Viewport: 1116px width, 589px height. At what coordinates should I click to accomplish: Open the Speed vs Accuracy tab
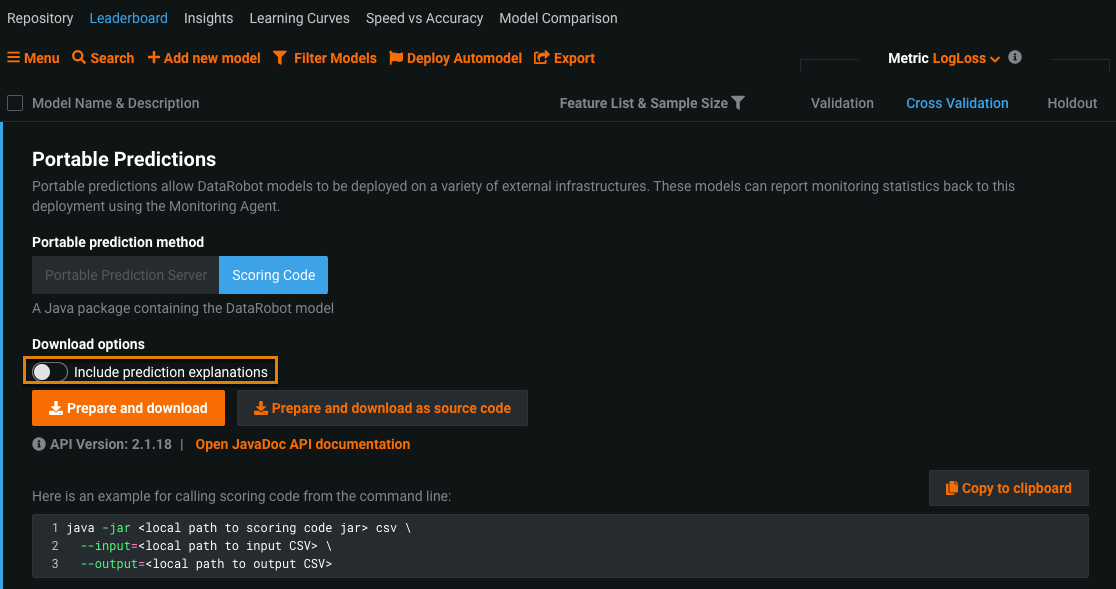coord(424,18)
